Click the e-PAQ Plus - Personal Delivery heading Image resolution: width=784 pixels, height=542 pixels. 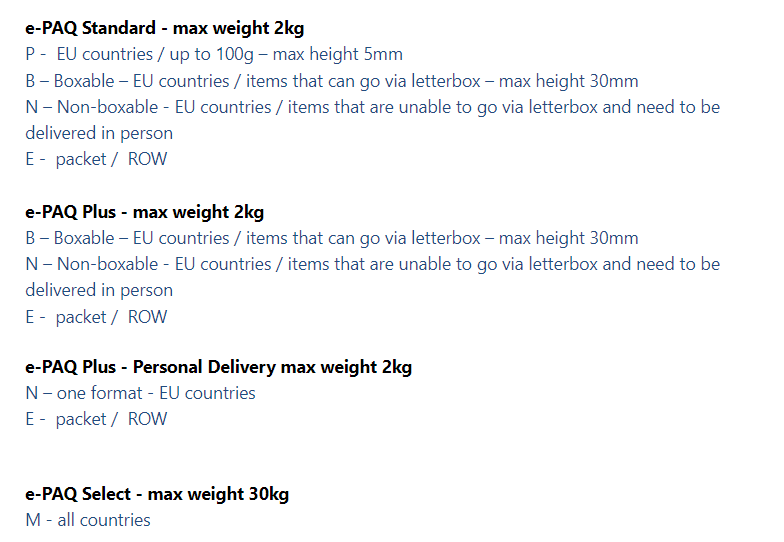[218, 367]
